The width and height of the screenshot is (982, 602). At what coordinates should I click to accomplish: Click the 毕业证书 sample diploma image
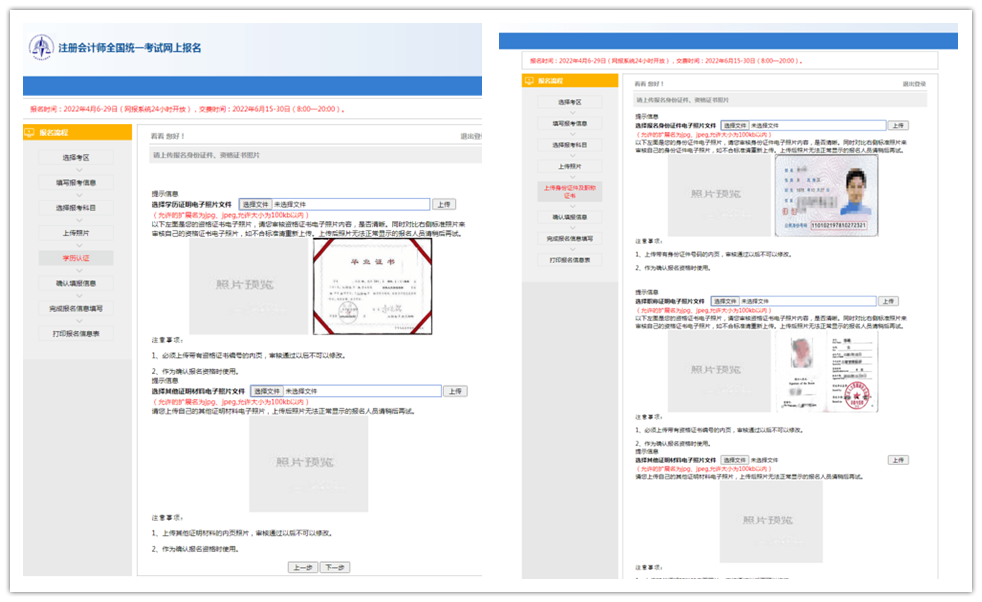373,285
